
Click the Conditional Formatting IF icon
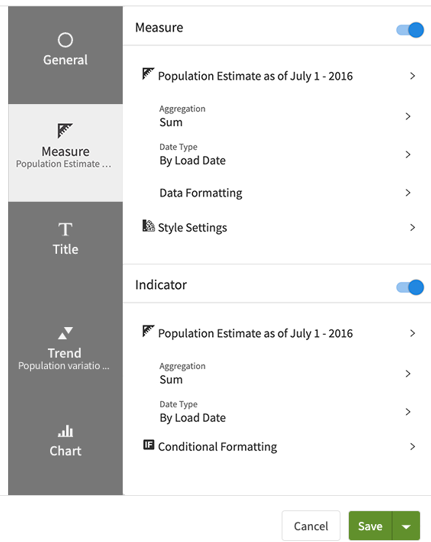[x=149, y=445]
